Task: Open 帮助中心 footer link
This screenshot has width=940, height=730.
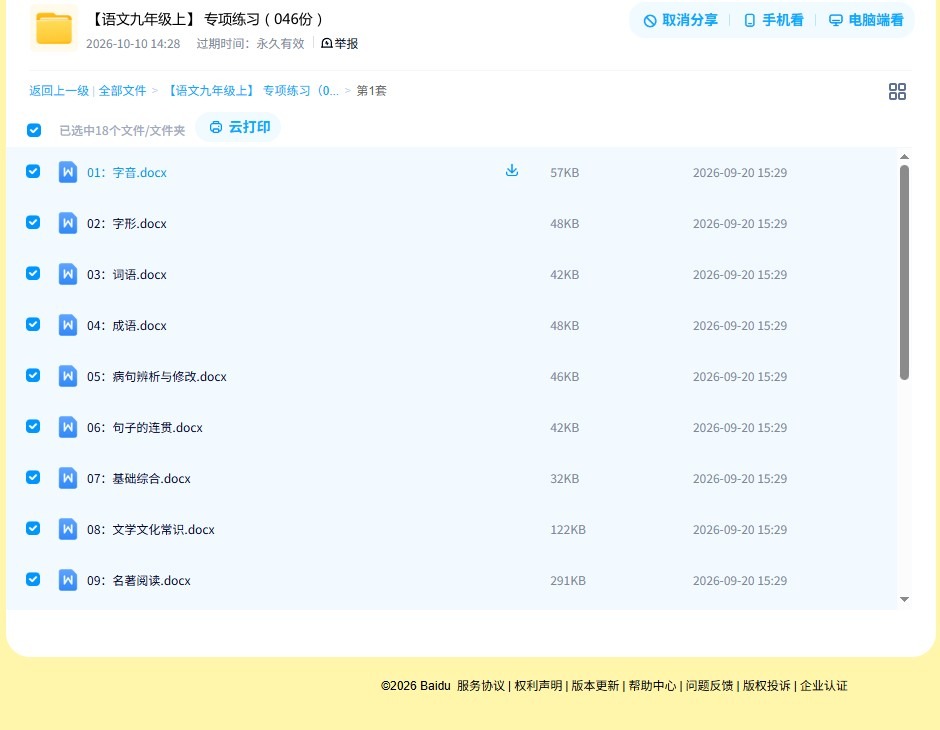Action: click(652, 686)
